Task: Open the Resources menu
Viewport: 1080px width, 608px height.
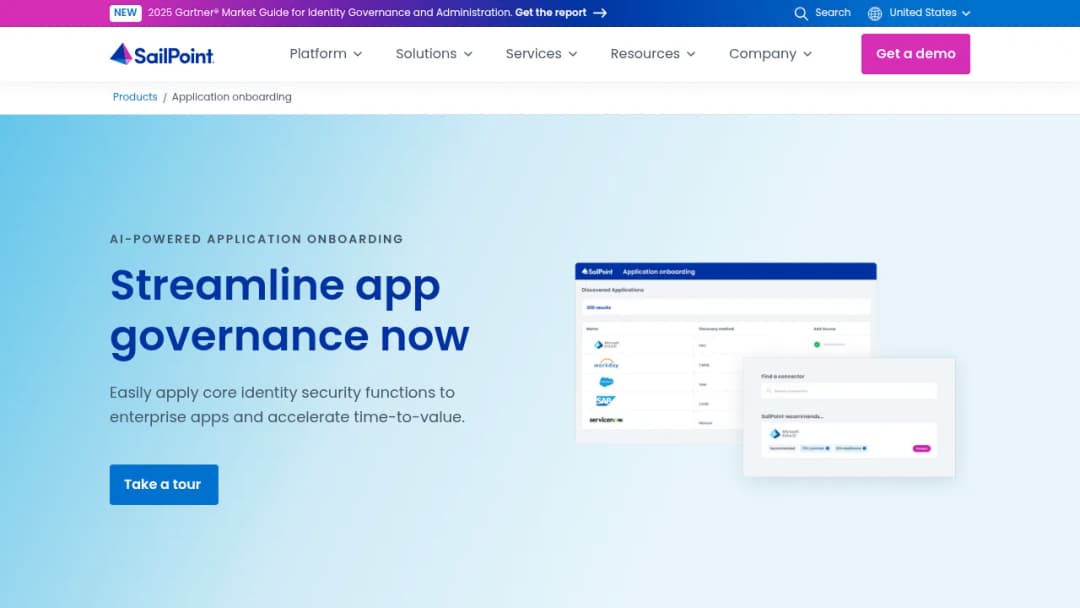Action: coord(653,54)
